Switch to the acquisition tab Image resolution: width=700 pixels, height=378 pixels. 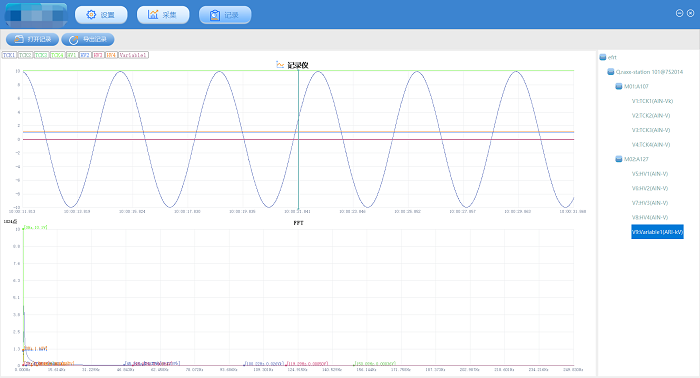pos(163,15)
